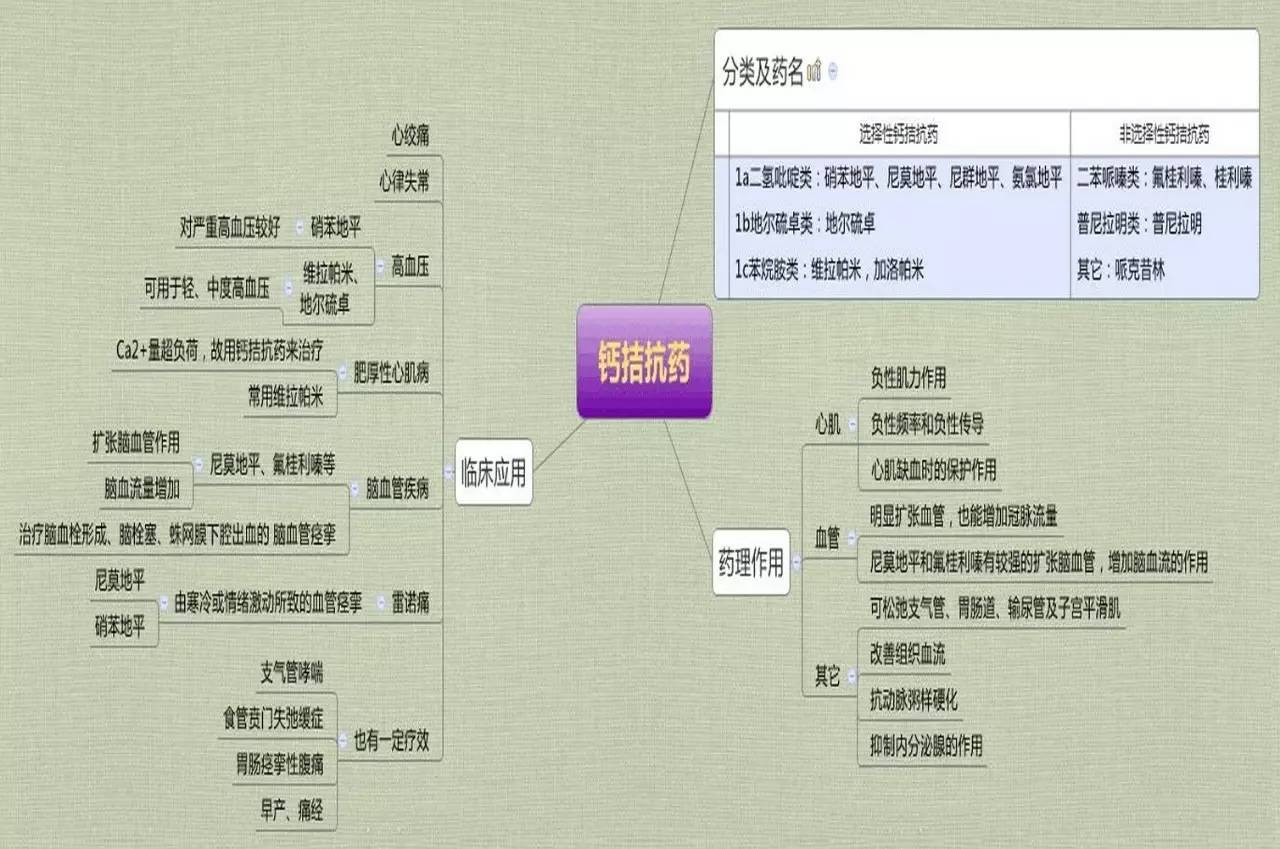Select the 脑血流量增加 node

(x=141, y=489)
